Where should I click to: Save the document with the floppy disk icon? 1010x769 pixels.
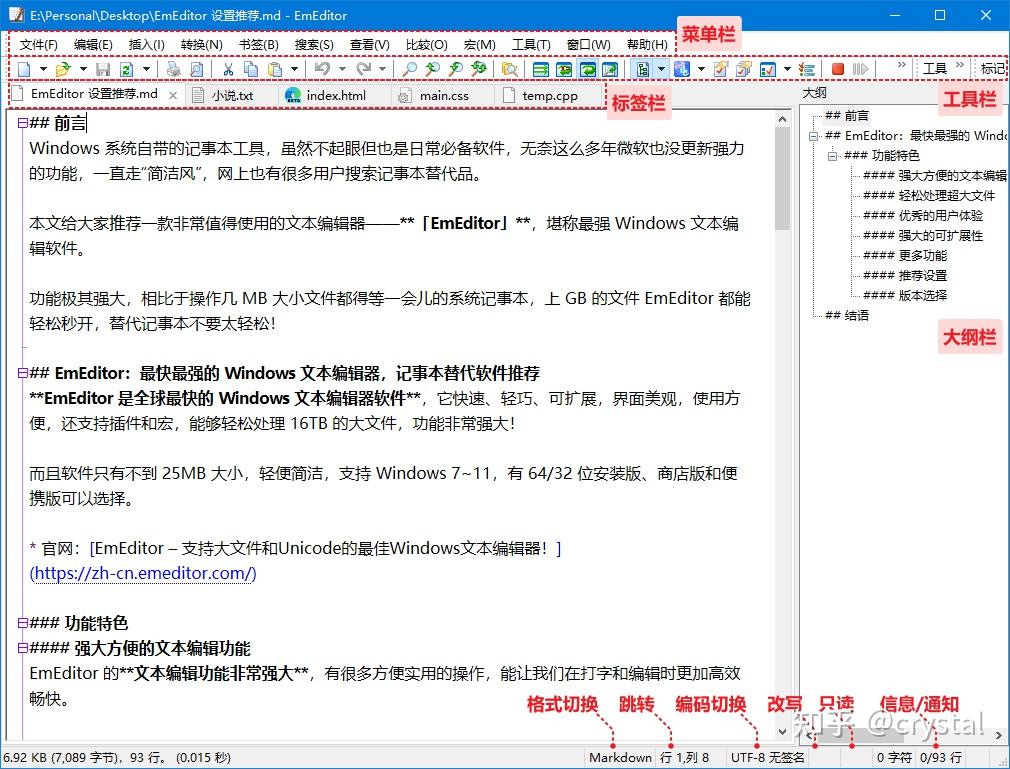103,69
